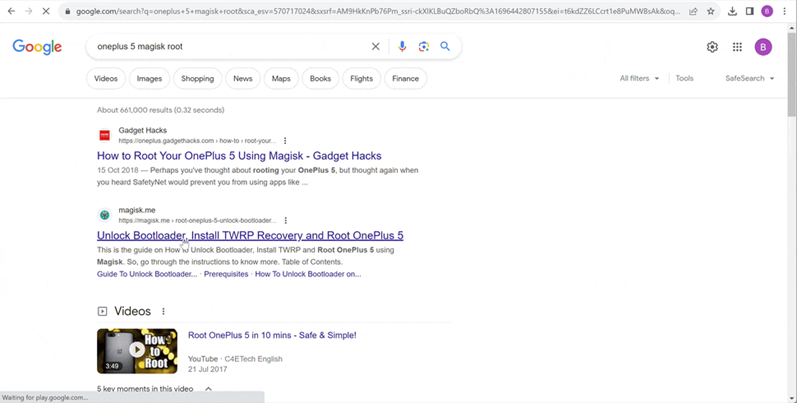Click the magisk.me breadcrumb URL
This screenshot has width=797, height=403.
(197, 221)
